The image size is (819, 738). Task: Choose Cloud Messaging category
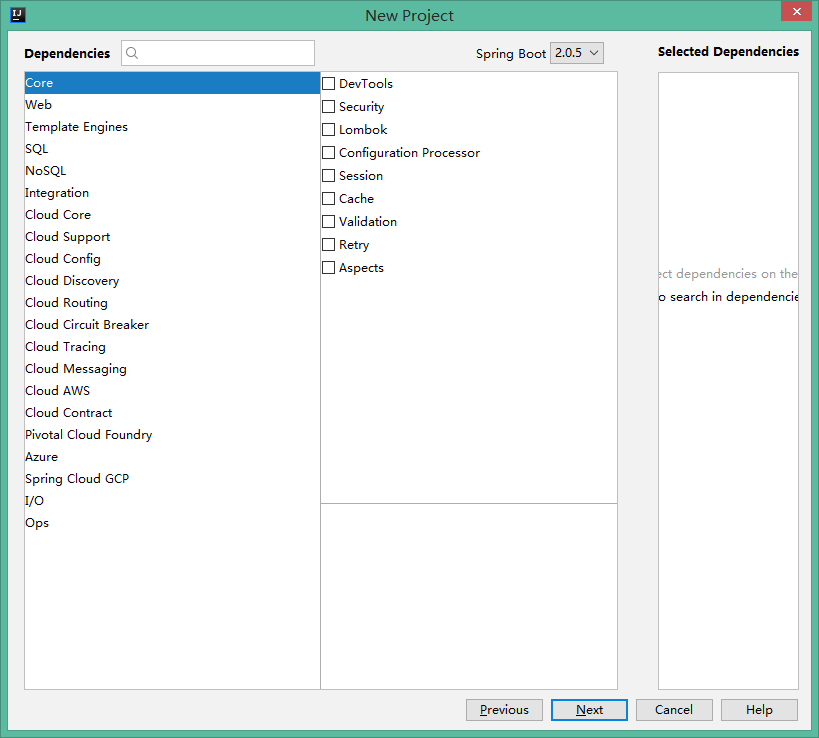pyautogui.click(x=172, y=369)
